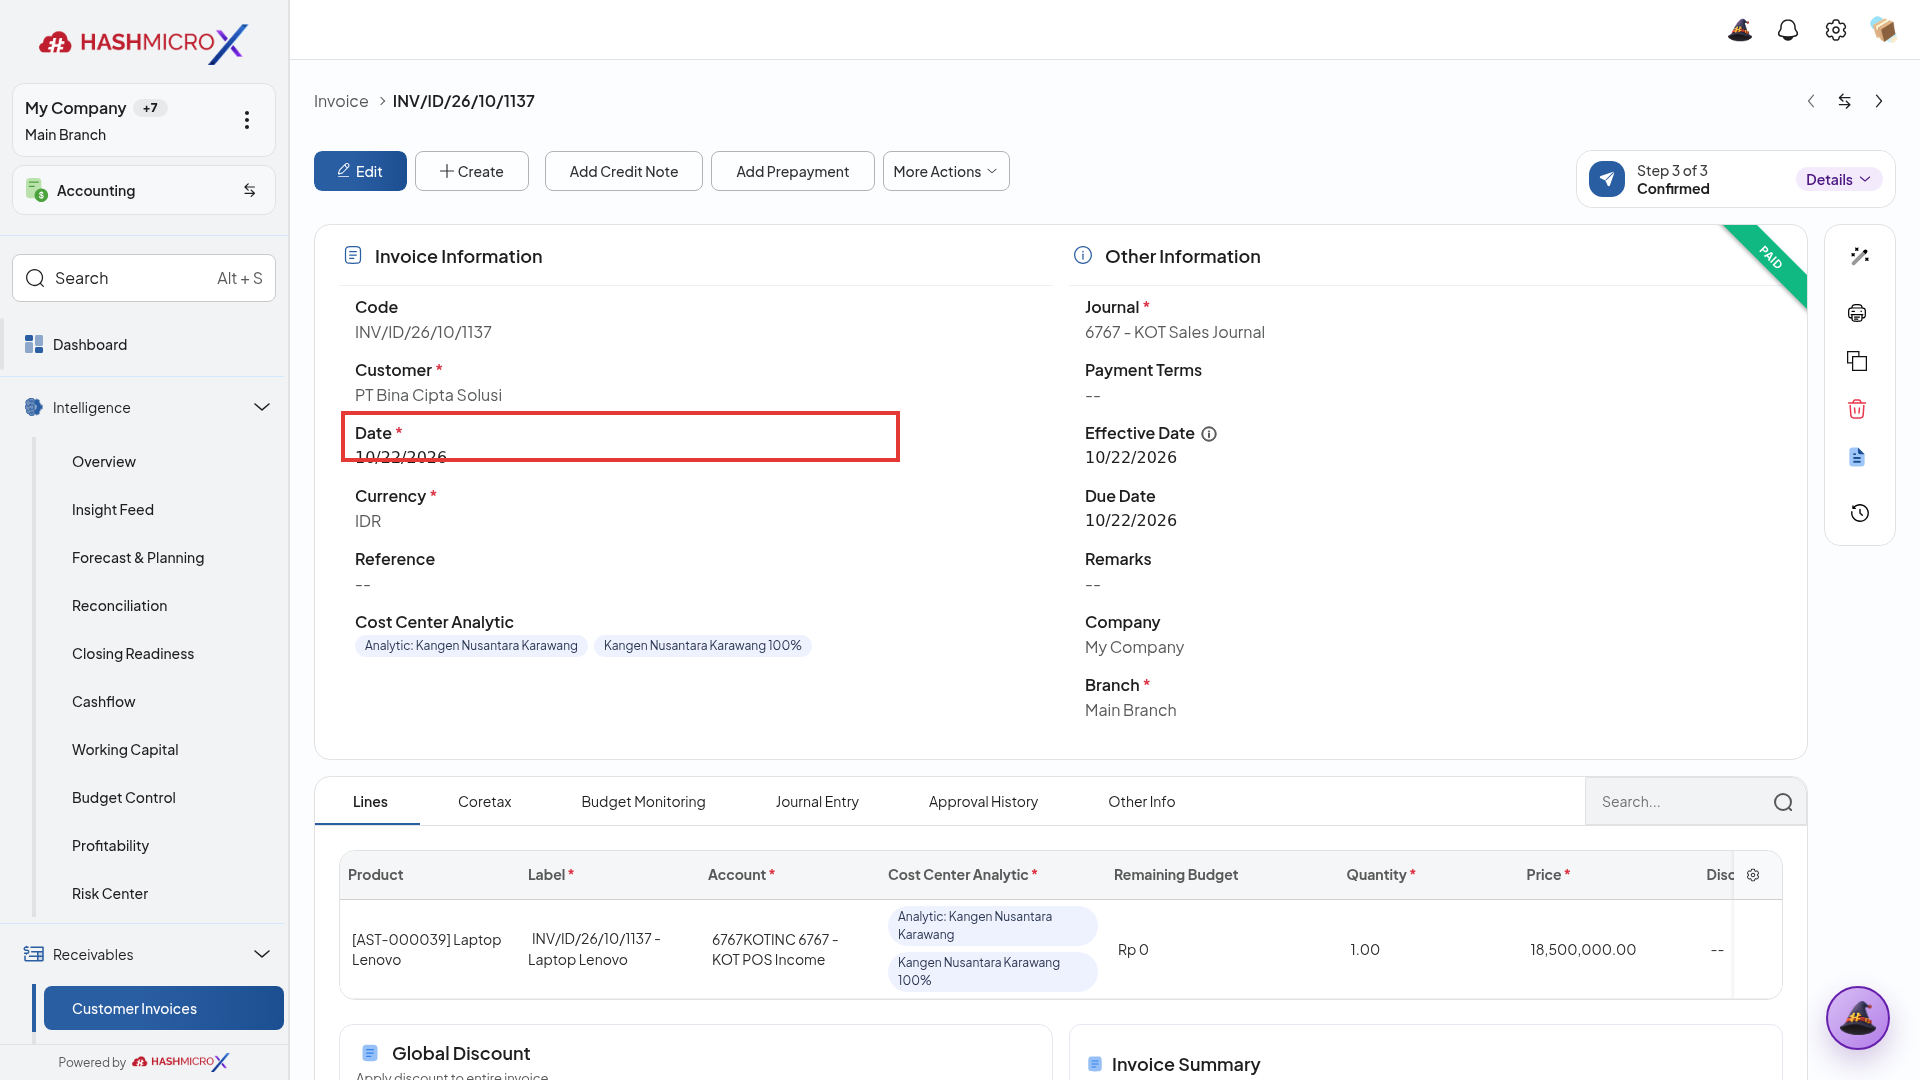This screenshot has width=1920, height=1080.
Task: Open Risk Center in the sidebar
Action: click(x=110, y=894)
